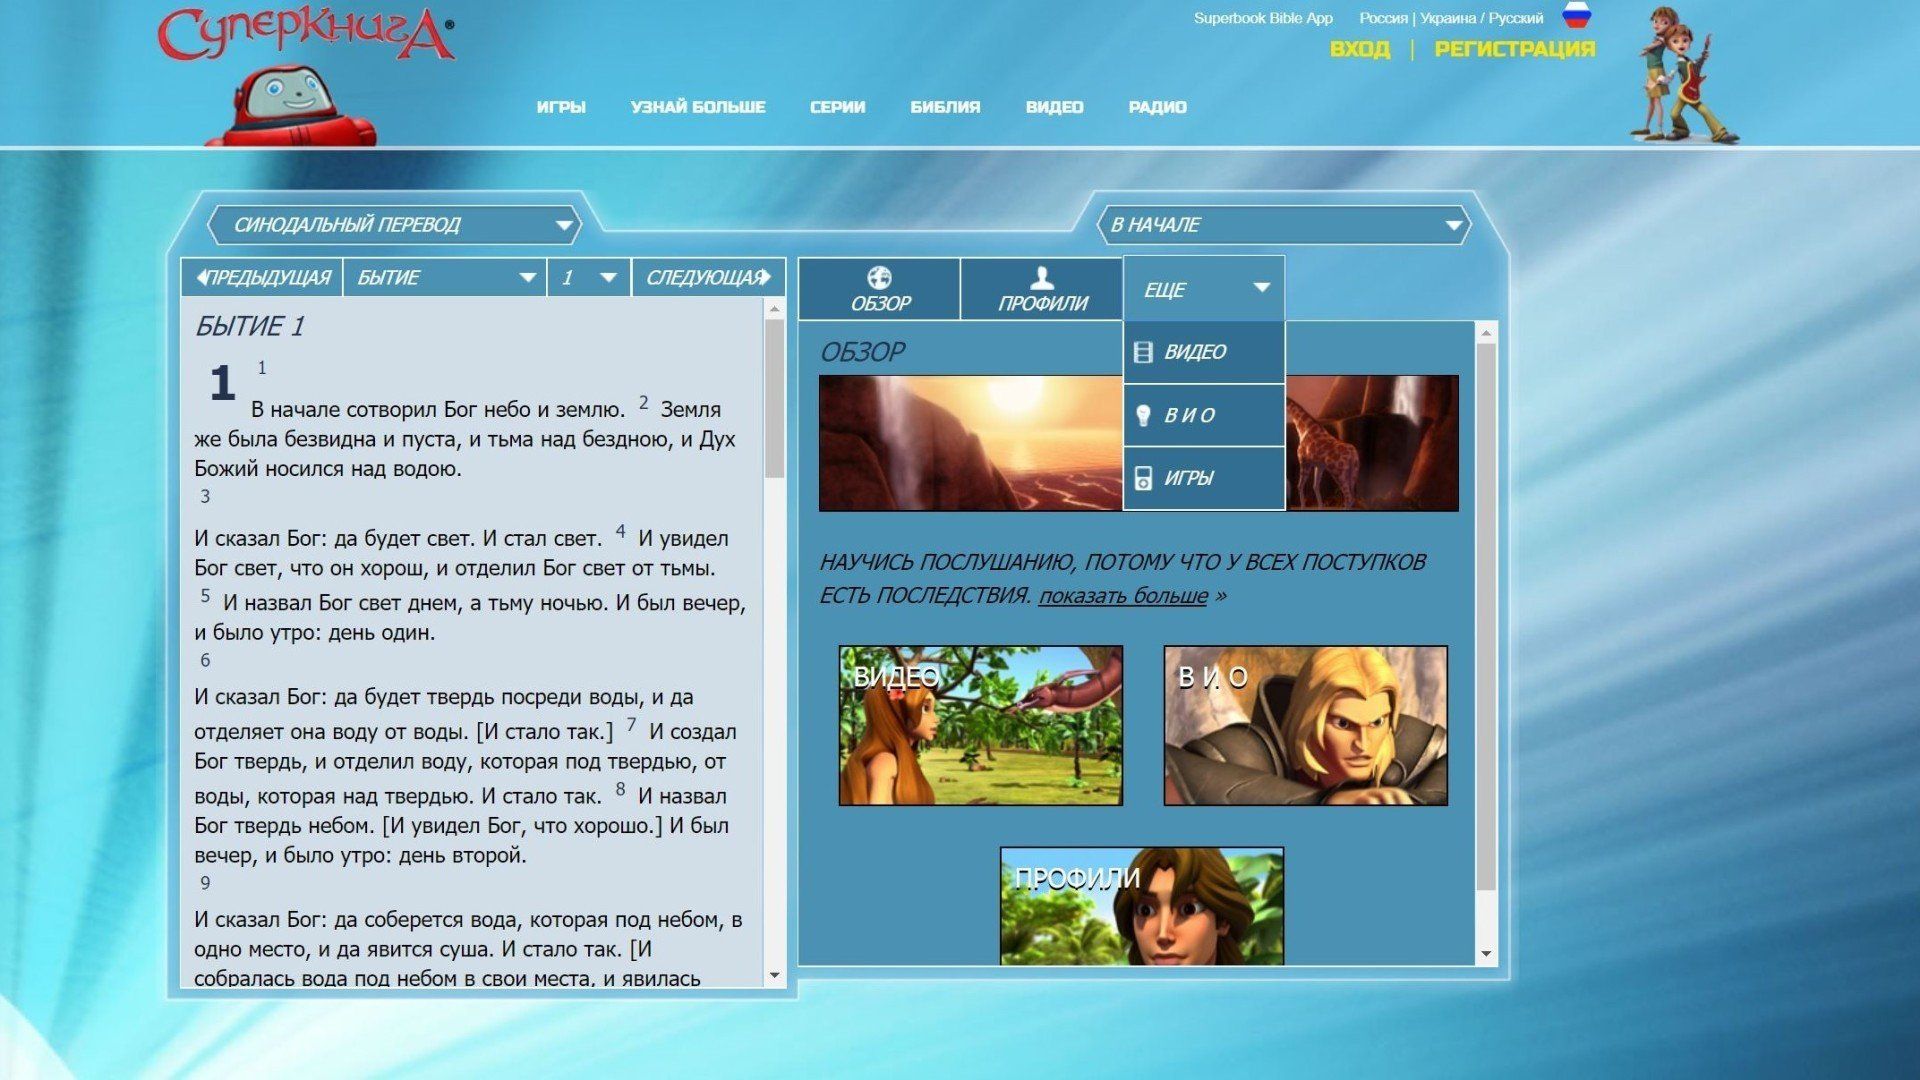Click the Обзор section heading
1920x1080 pixels.
point(862,352)
